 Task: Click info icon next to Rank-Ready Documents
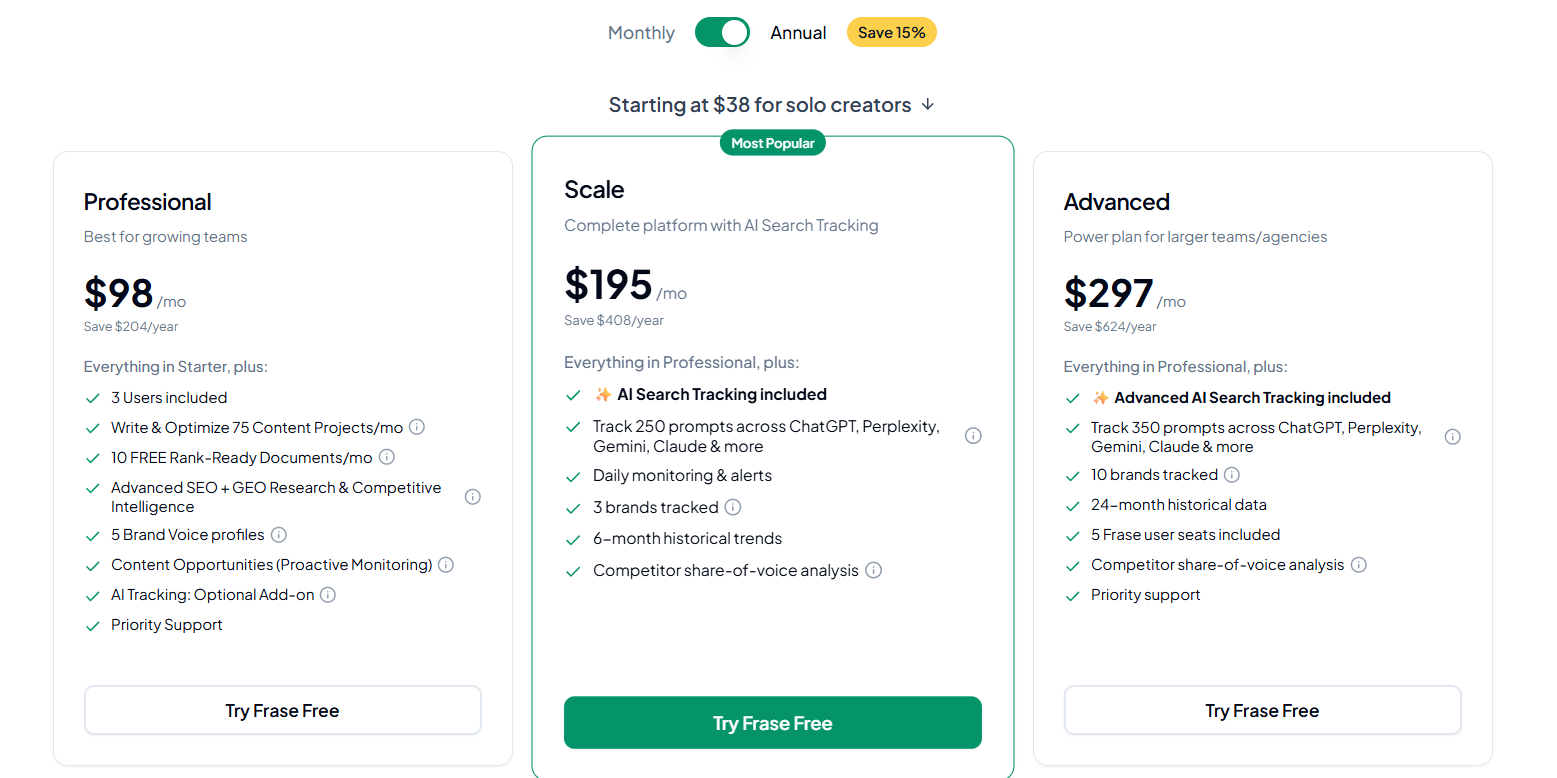click(386, 457)
